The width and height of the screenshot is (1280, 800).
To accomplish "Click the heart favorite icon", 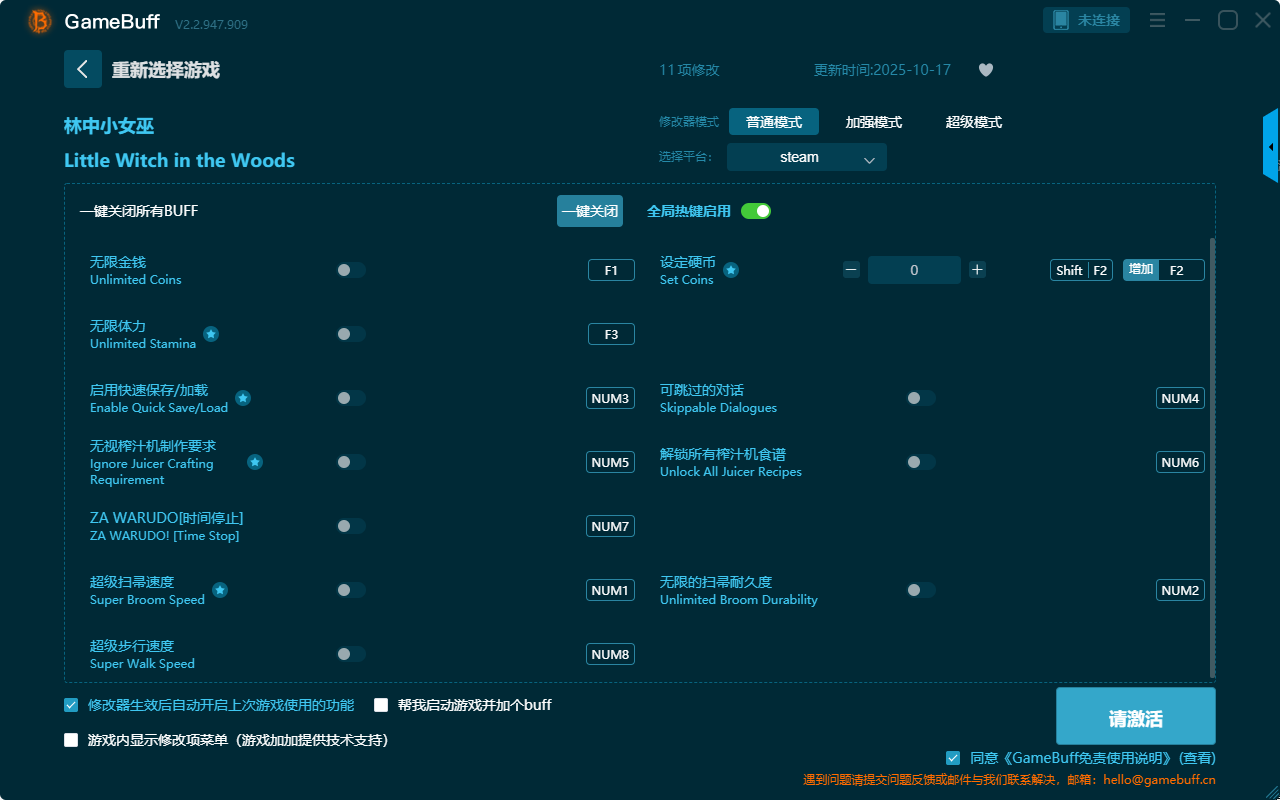I will 985,70.
